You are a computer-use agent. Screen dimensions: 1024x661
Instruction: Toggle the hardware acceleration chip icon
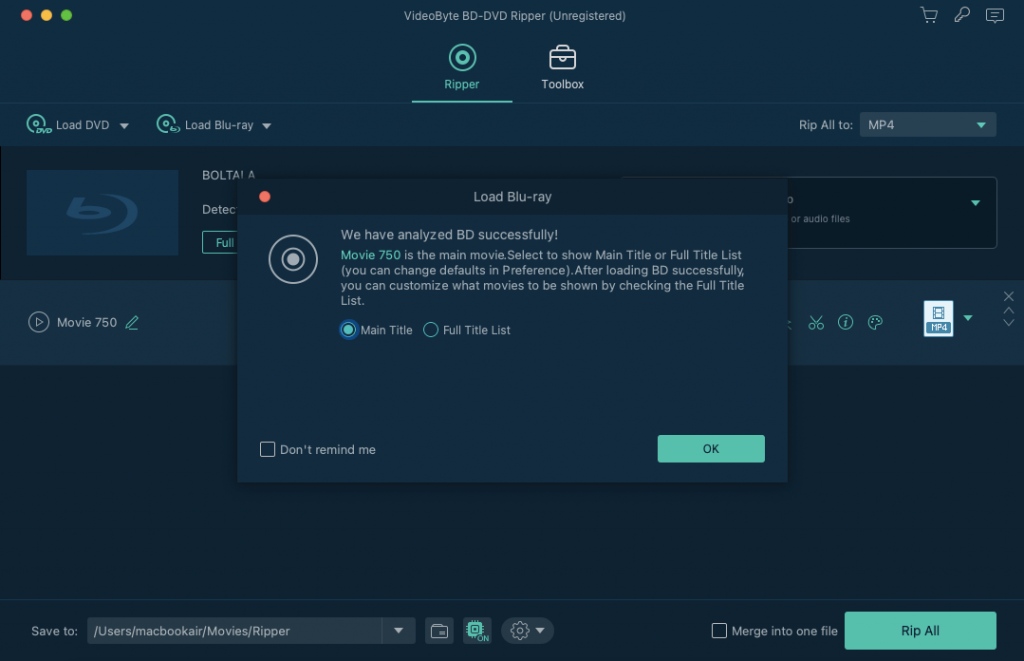(477, 631)
